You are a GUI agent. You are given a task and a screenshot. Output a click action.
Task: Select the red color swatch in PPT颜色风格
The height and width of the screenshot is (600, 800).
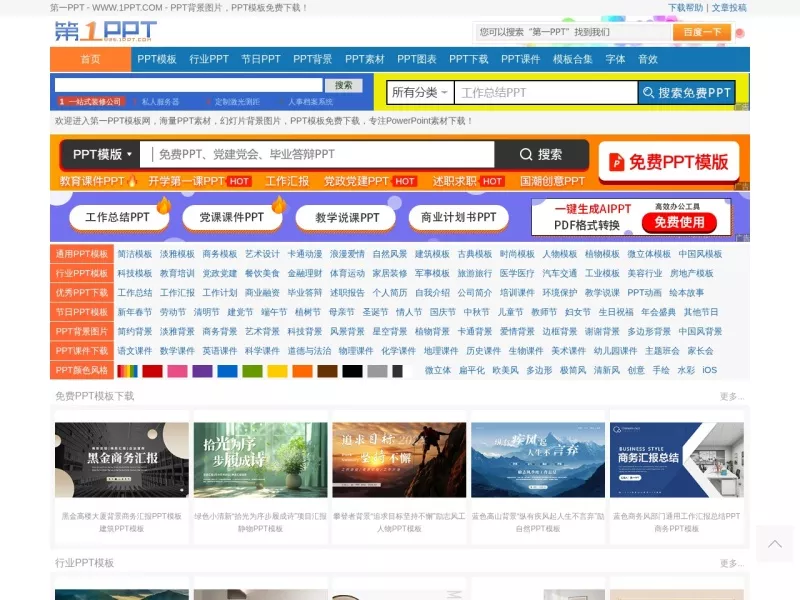152,371
